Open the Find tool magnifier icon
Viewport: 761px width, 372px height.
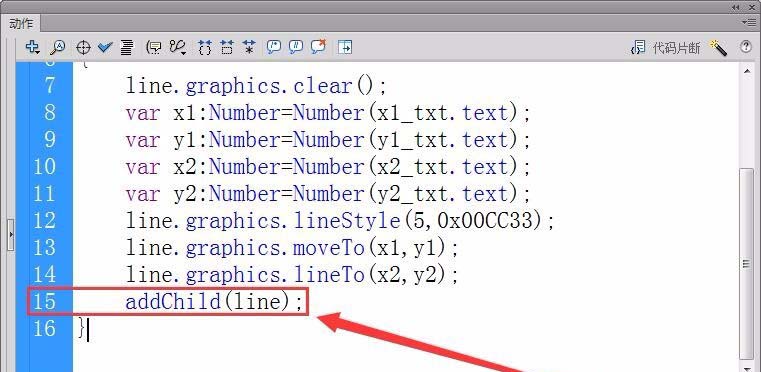coord(57,47)
